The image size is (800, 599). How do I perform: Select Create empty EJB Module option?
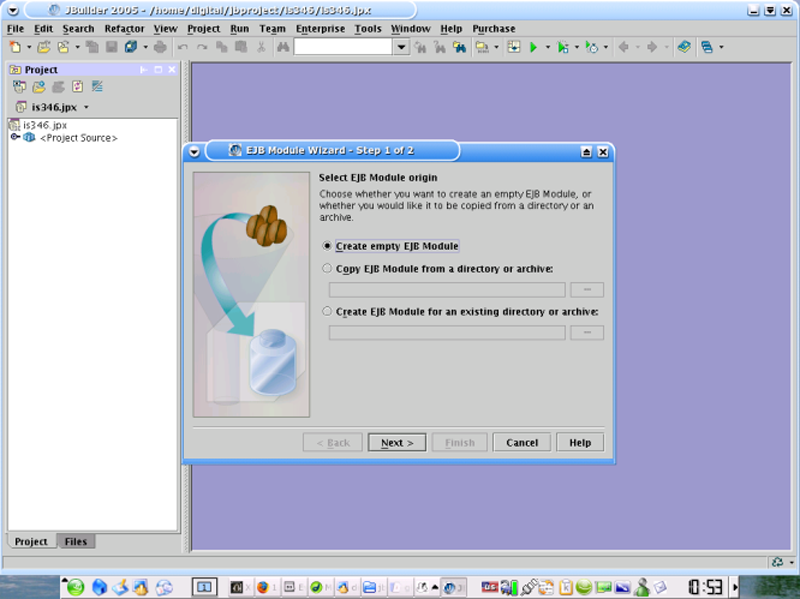[x=327, y=246]
